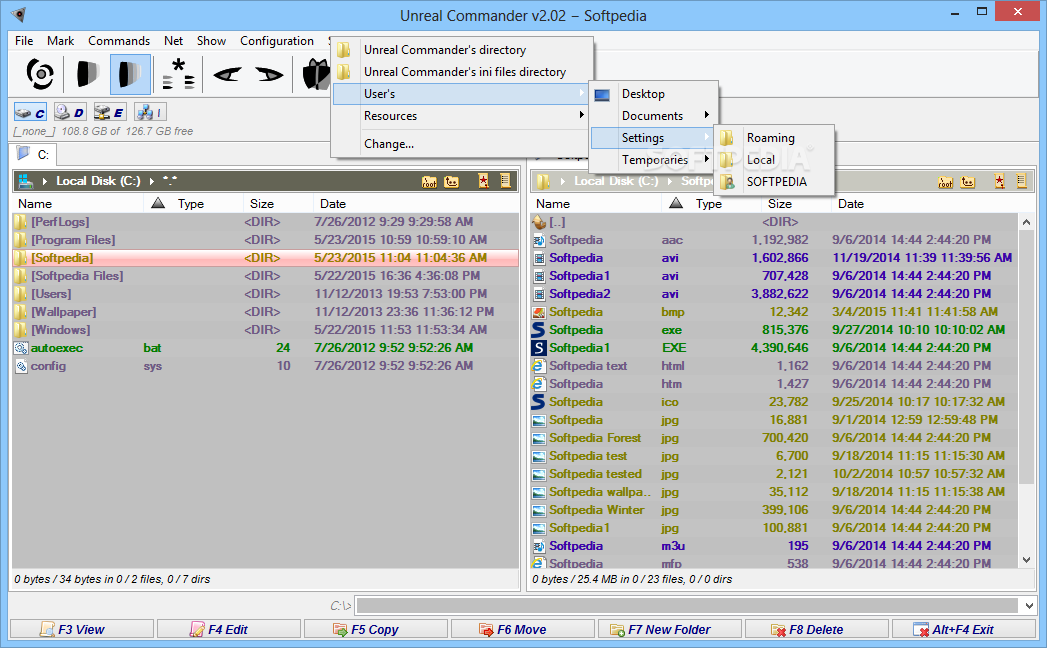Select Local folder entry
The image size is (1047, 648).
[774, 160]
